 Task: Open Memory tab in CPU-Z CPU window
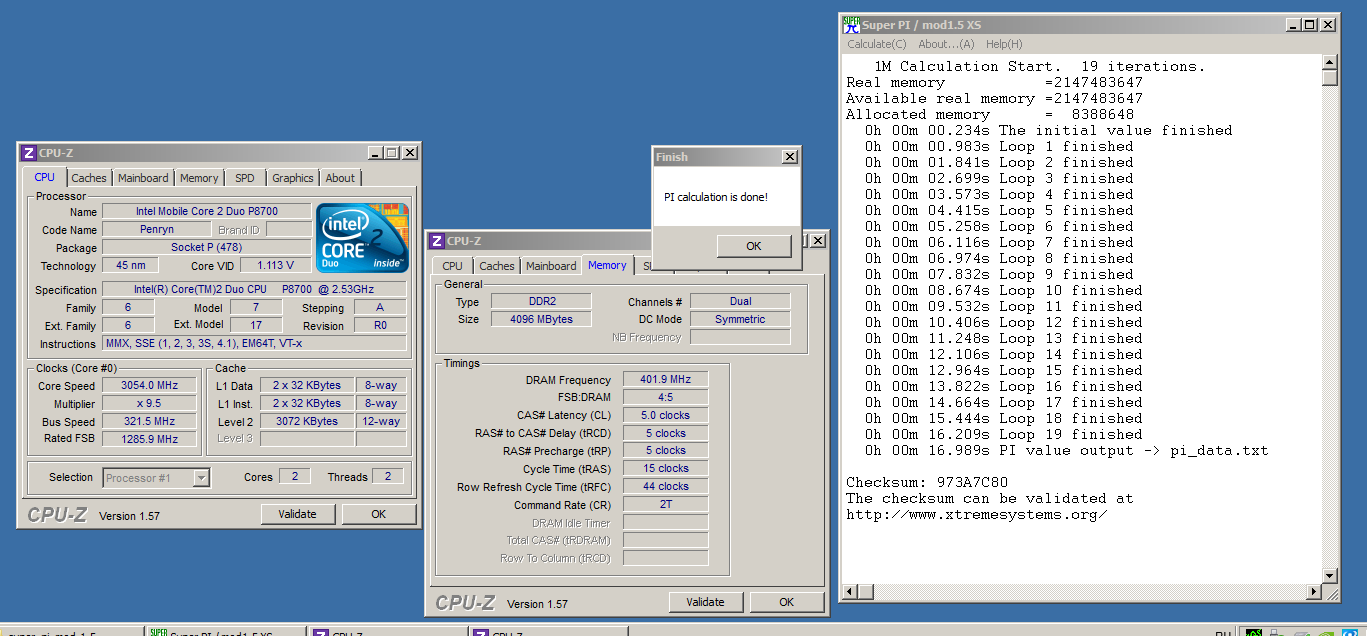click(199, 178)
